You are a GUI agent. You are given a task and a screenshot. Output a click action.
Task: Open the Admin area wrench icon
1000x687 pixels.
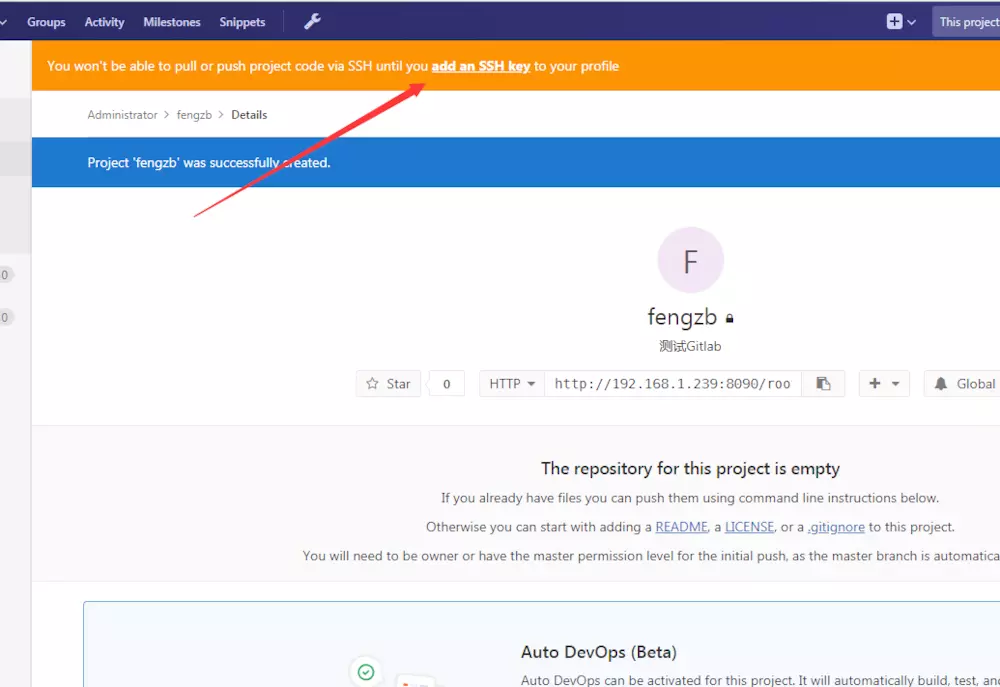coord(312,21)
